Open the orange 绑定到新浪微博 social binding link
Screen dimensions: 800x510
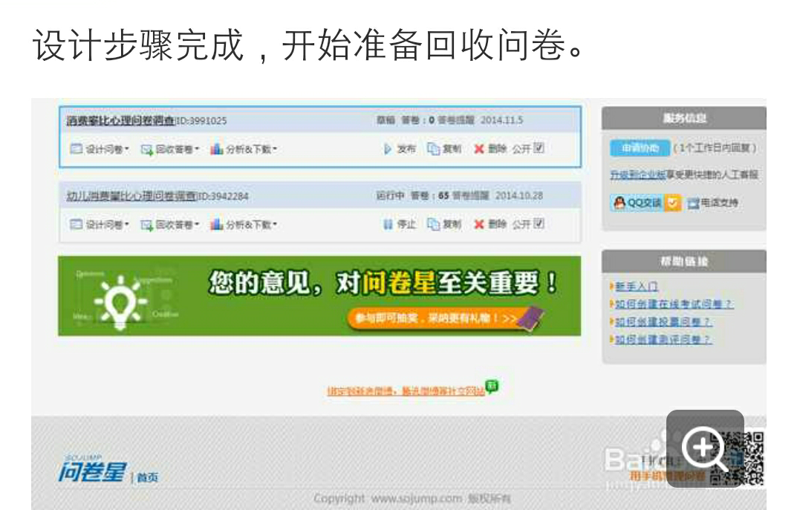[406, 391]
